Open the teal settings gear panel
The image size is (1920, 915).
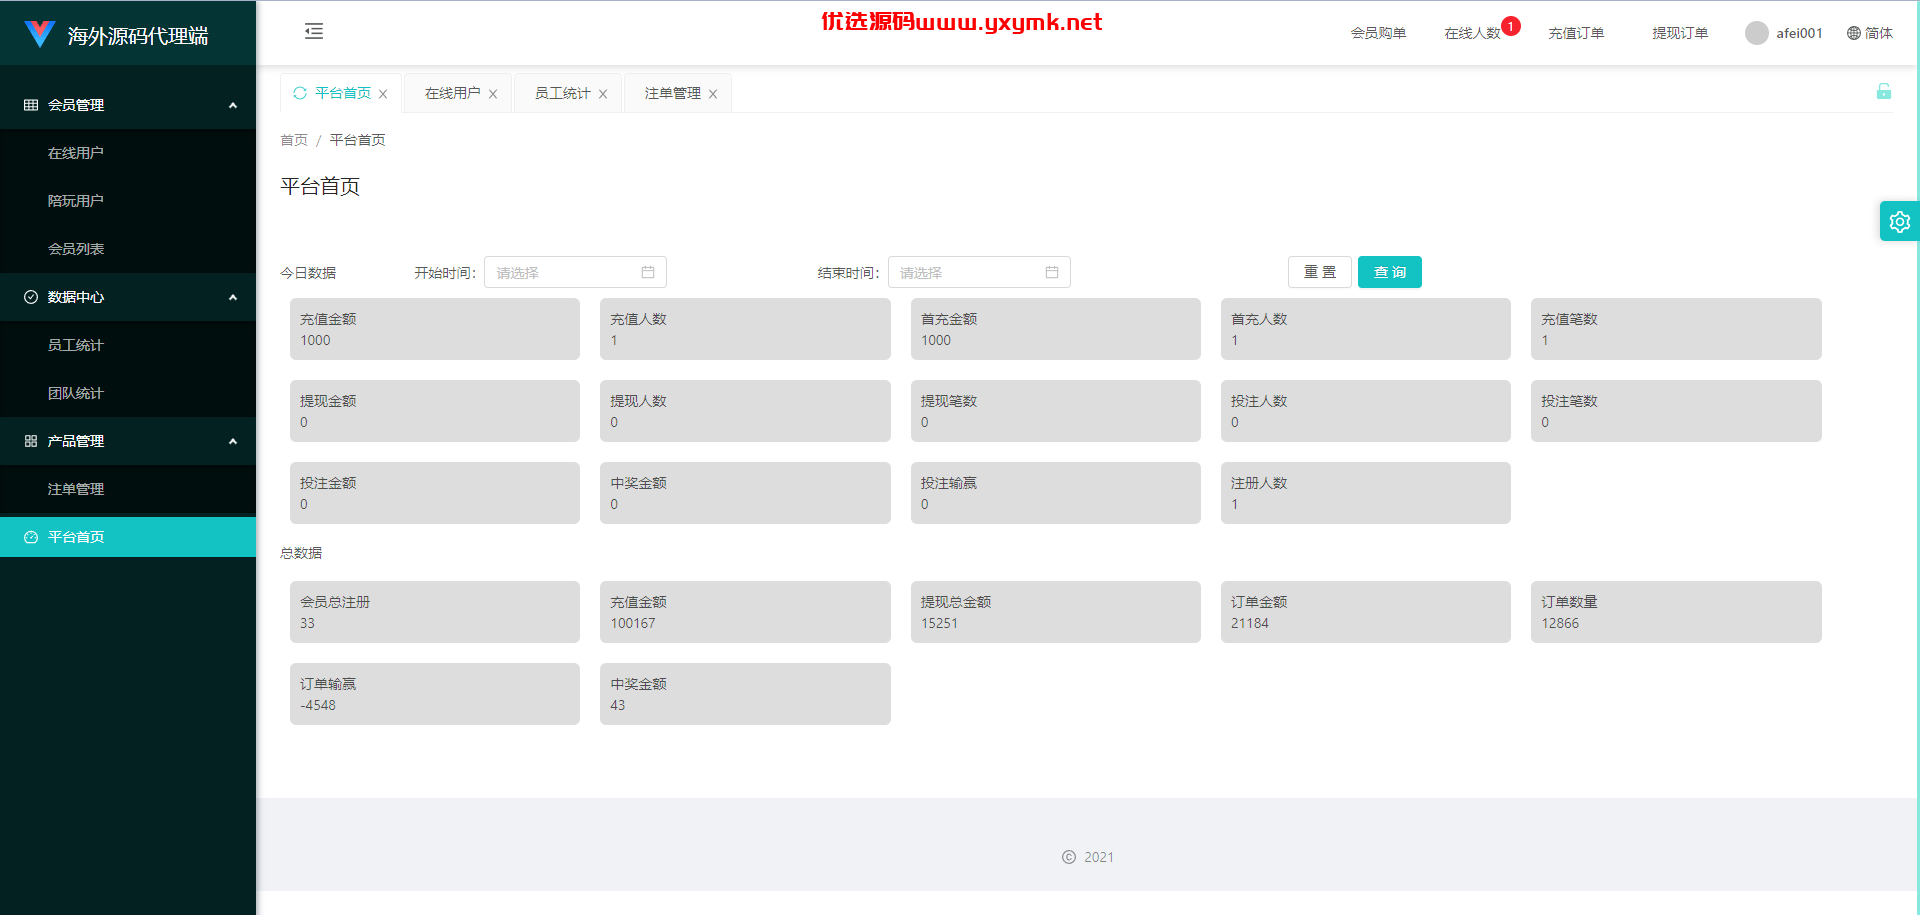[x=1899, y=222]
